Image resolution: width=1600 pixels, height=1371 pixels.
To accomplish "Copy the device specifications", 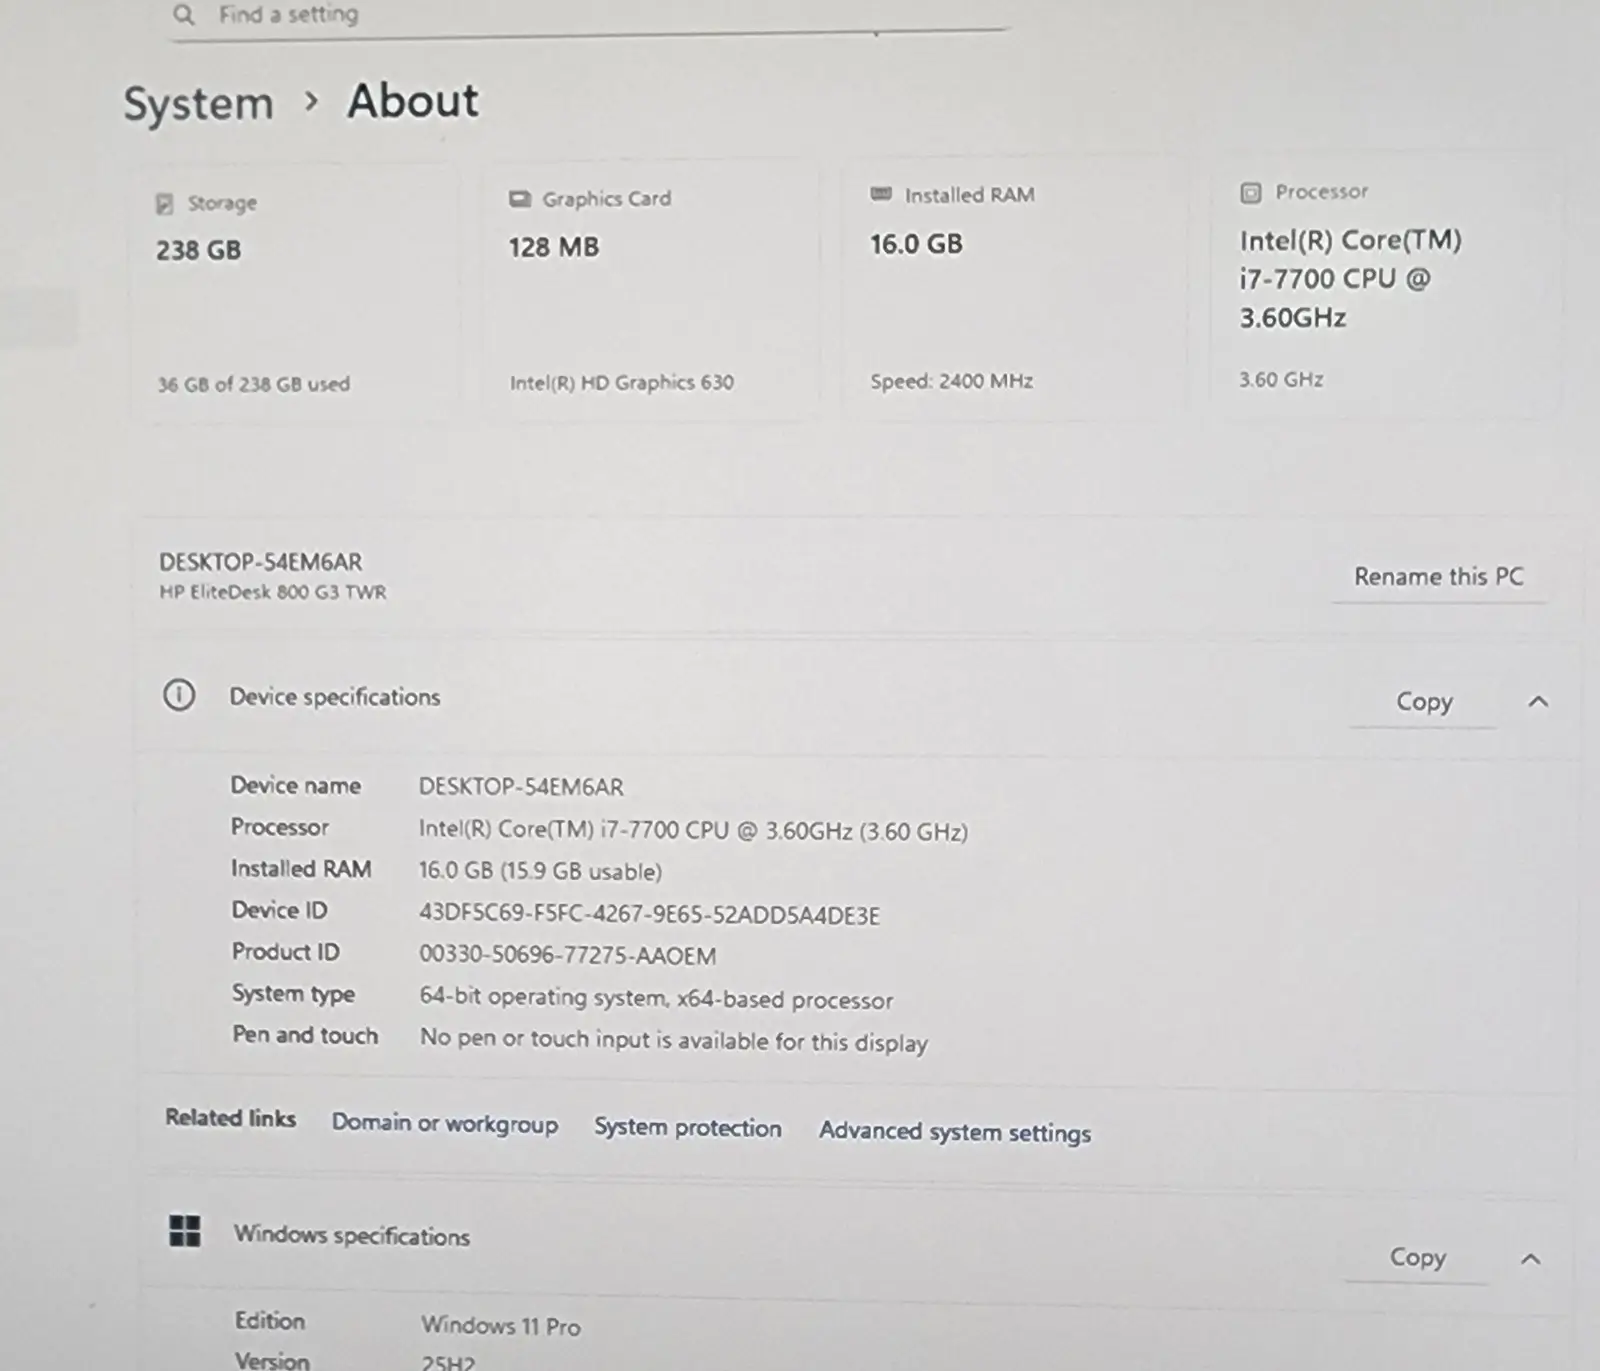I will (x=1423, y=702).
